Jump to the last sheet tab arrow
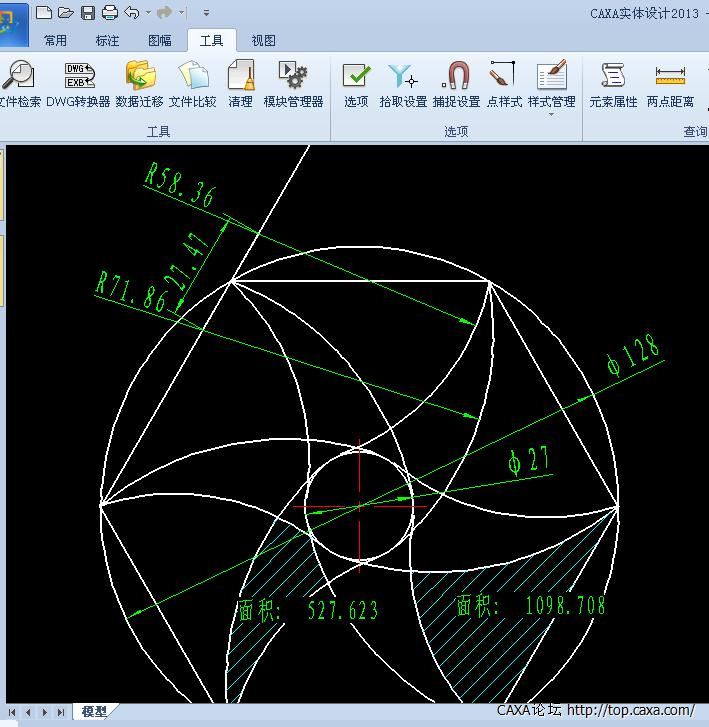The image size is (709, 727). pyautogui.click(x=61, y=712)
